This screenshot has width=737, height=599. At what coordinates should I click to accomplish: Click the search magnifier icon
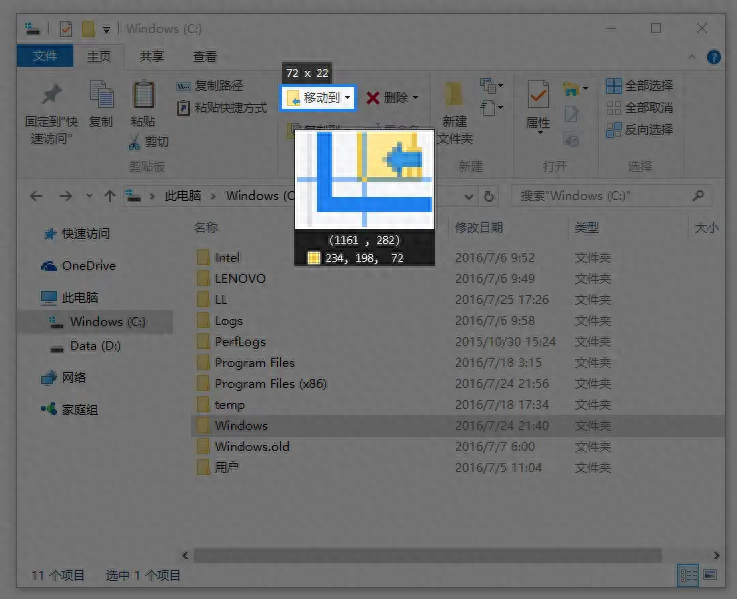698,196
